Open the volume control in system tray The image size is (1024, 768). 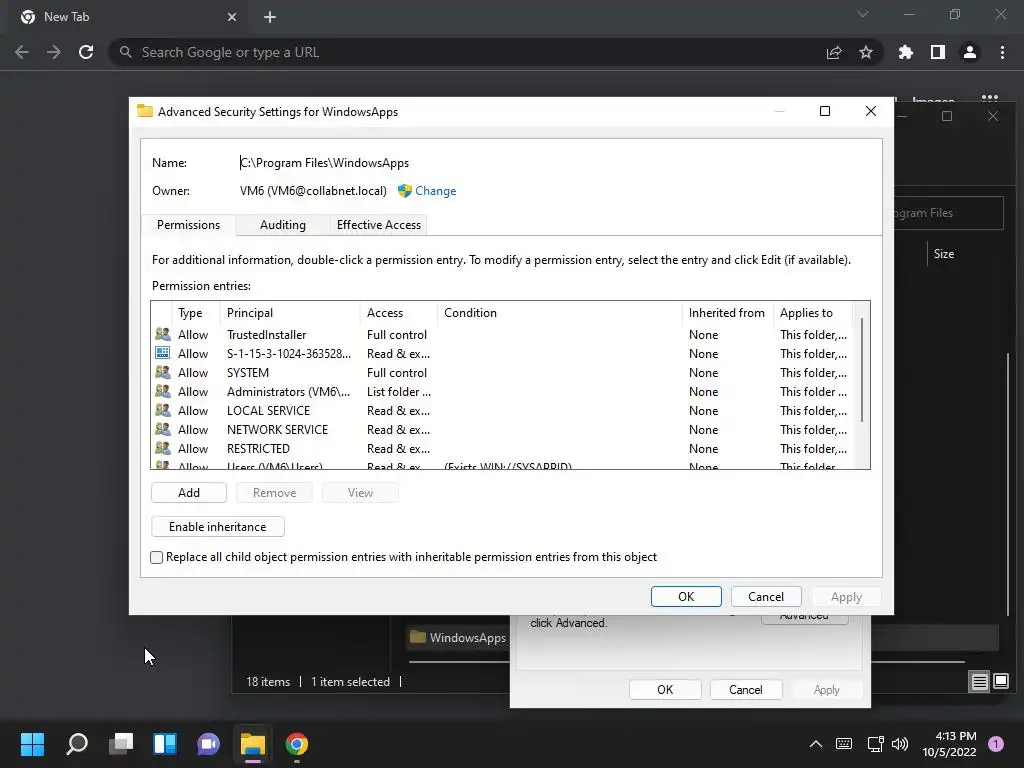click(900, 744)
